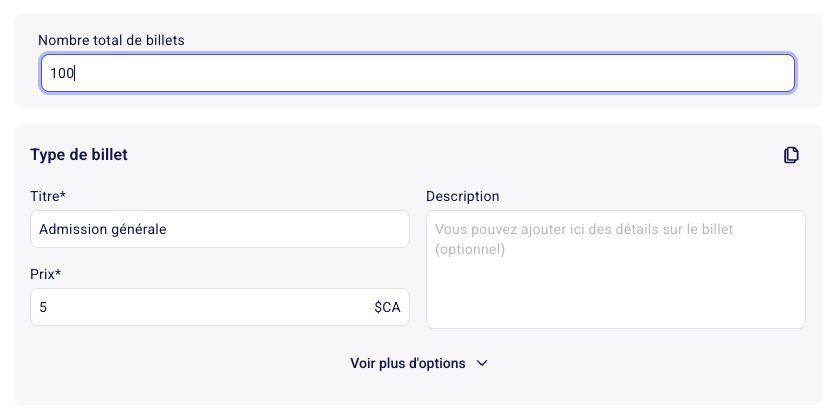Click the Vous pouvez ajouter placeholder line
The width and height of the screenshot is (835, 414).
click(584, 230)
